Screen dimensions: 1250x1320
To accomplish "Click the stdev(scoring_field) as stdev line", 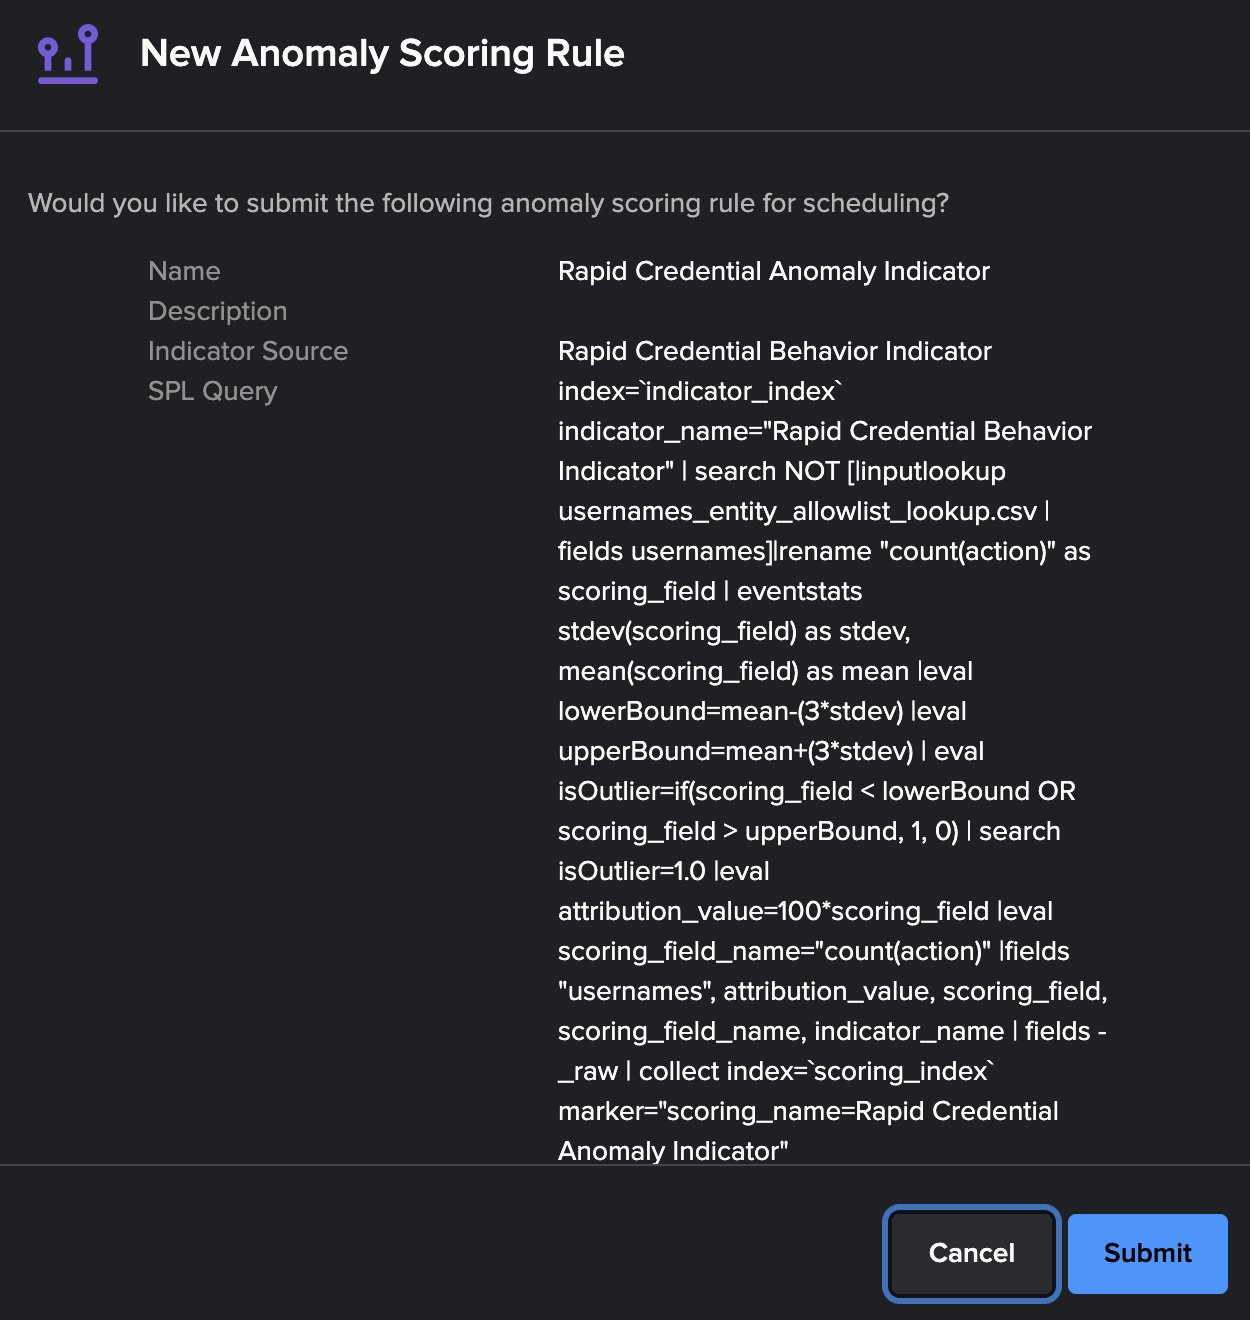I will (734, 631).
